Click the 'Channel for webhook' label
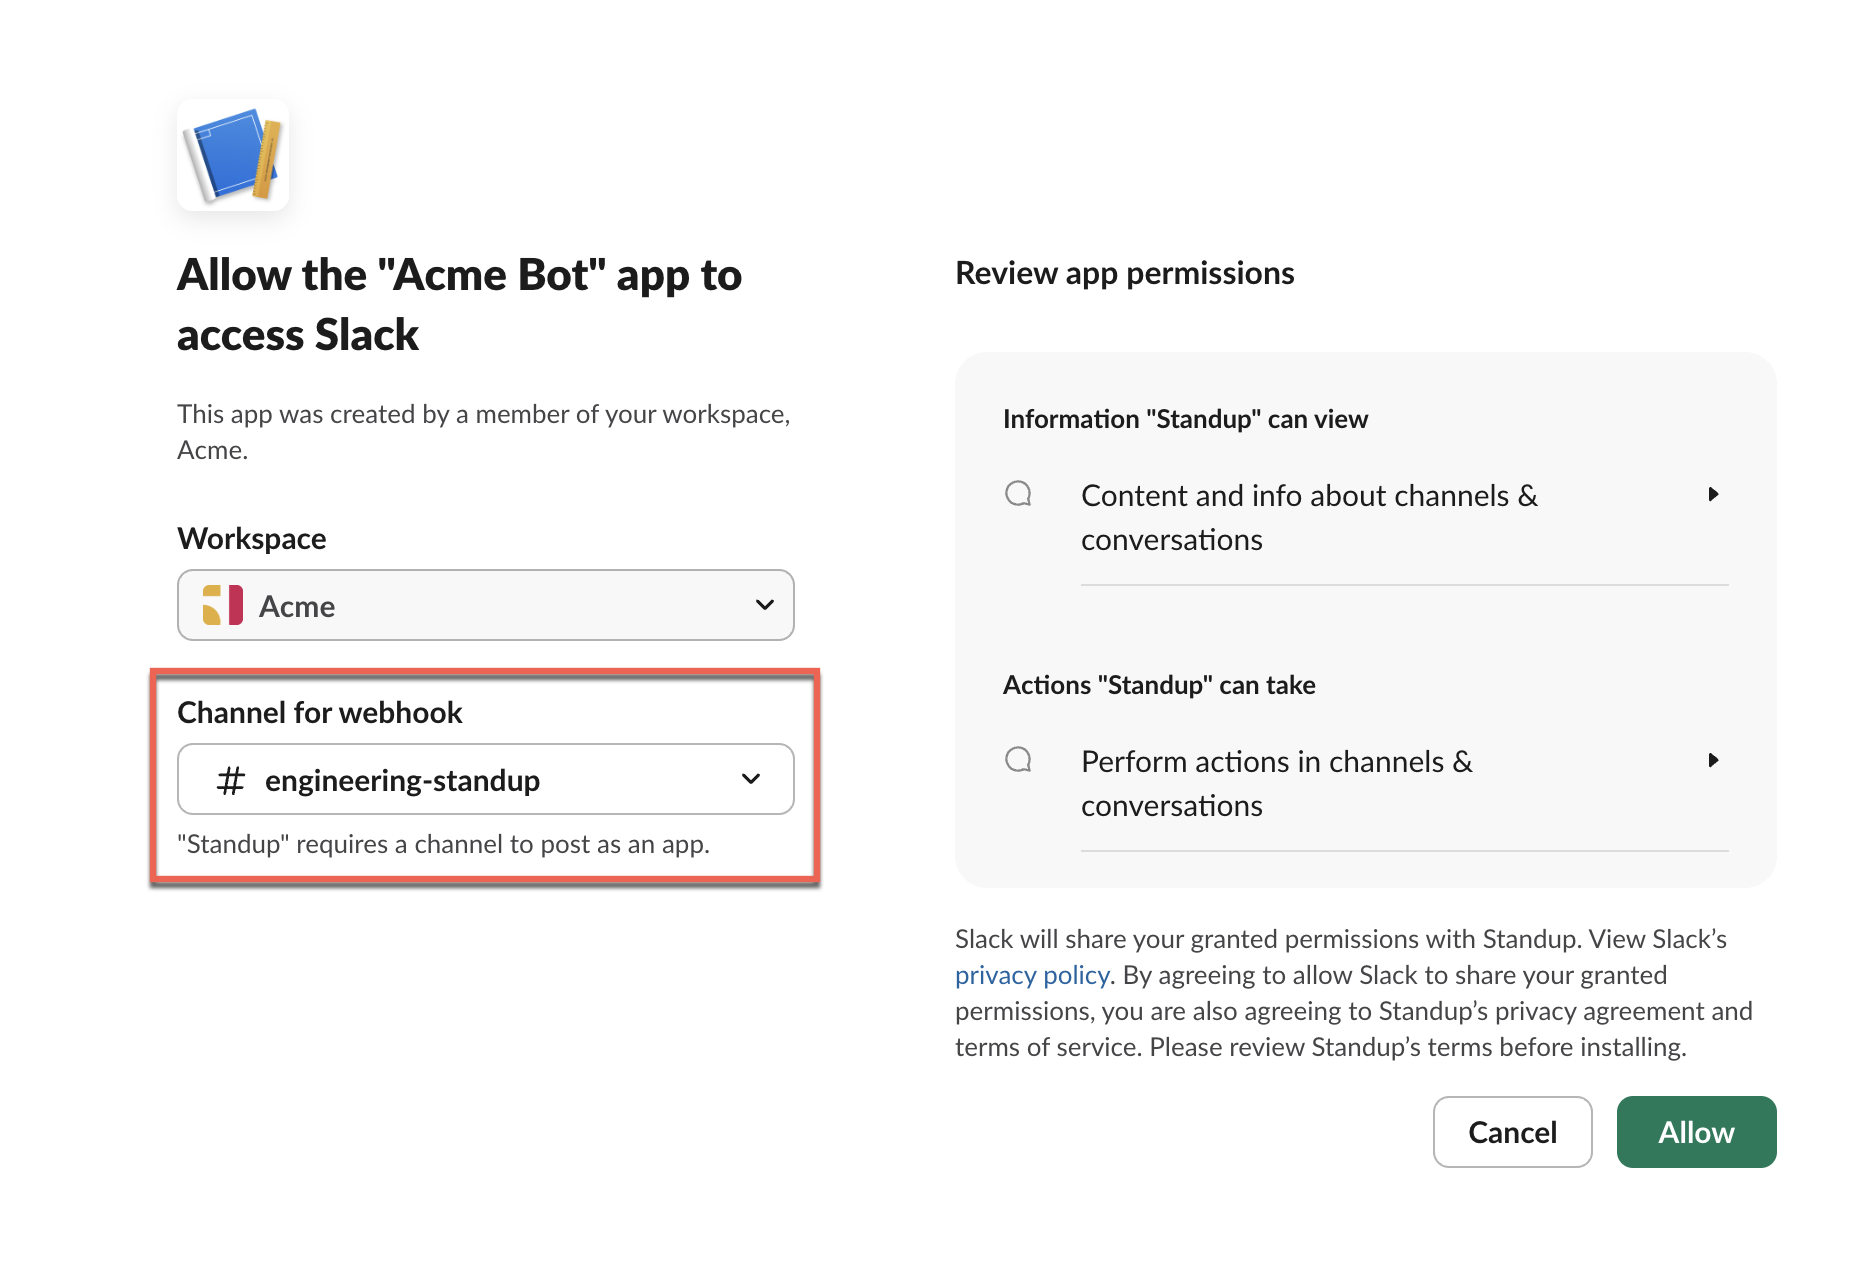This screenshot has height=1266, width=1862. tap(320, 712)
